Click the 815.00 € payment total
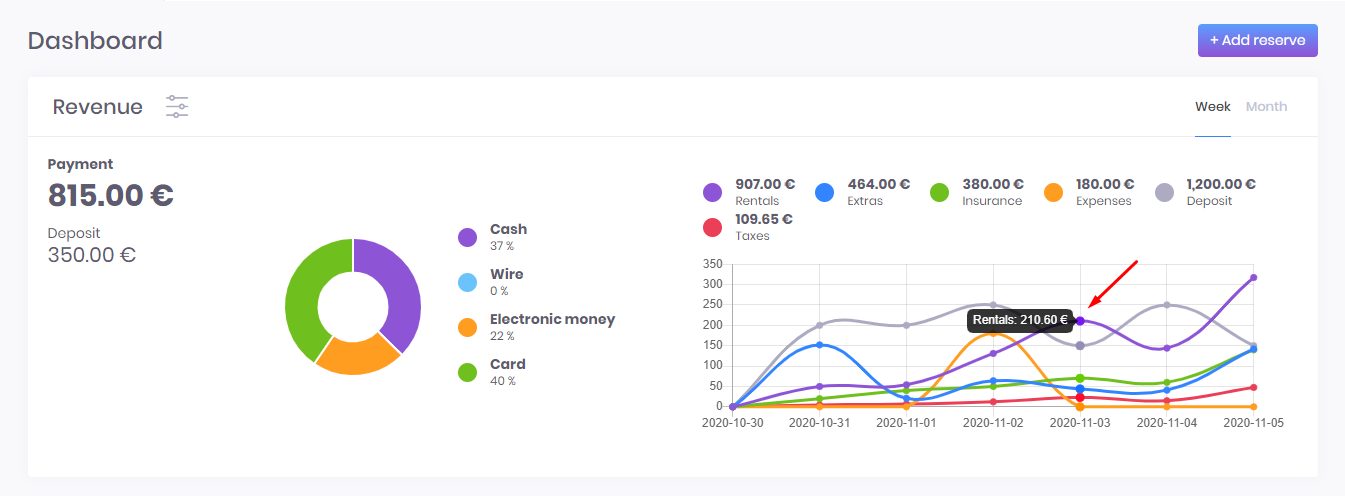 coord(111,195)
